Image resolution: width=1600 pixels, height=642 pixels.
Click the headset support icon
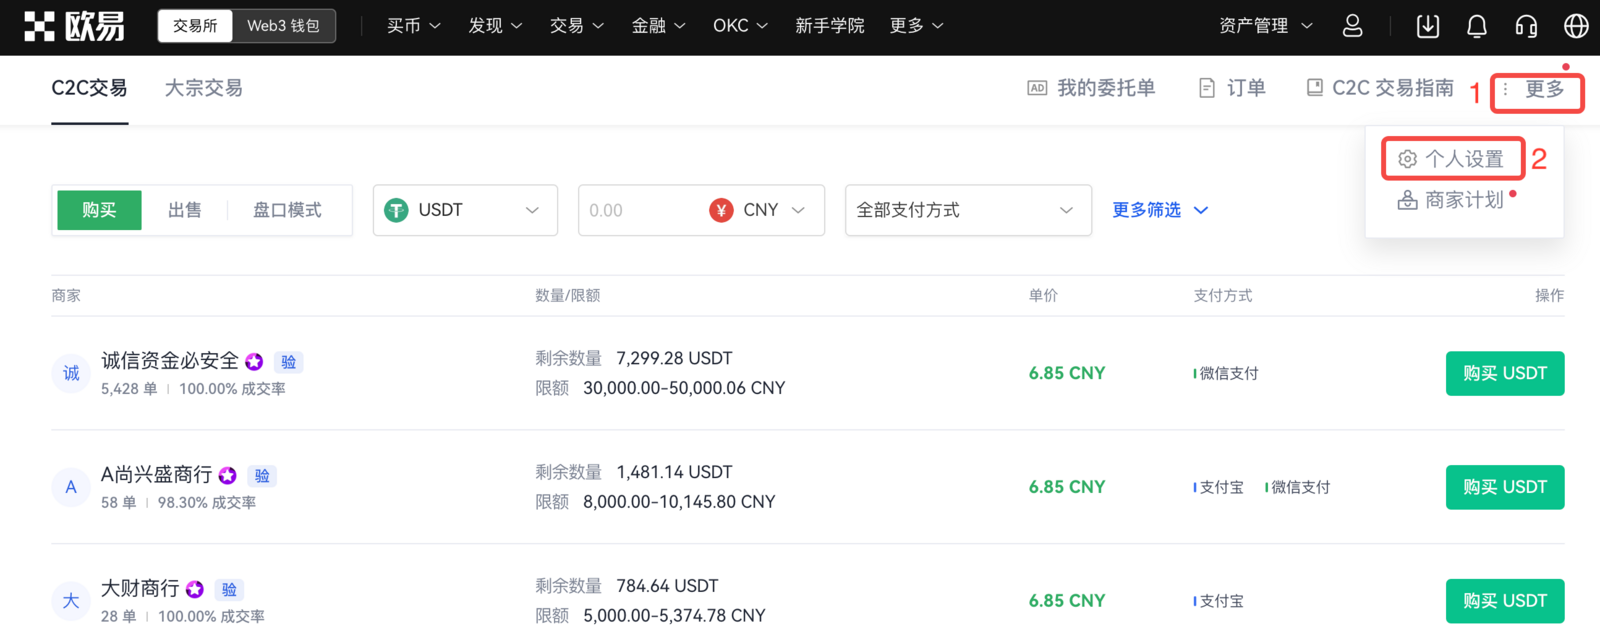1526,26
